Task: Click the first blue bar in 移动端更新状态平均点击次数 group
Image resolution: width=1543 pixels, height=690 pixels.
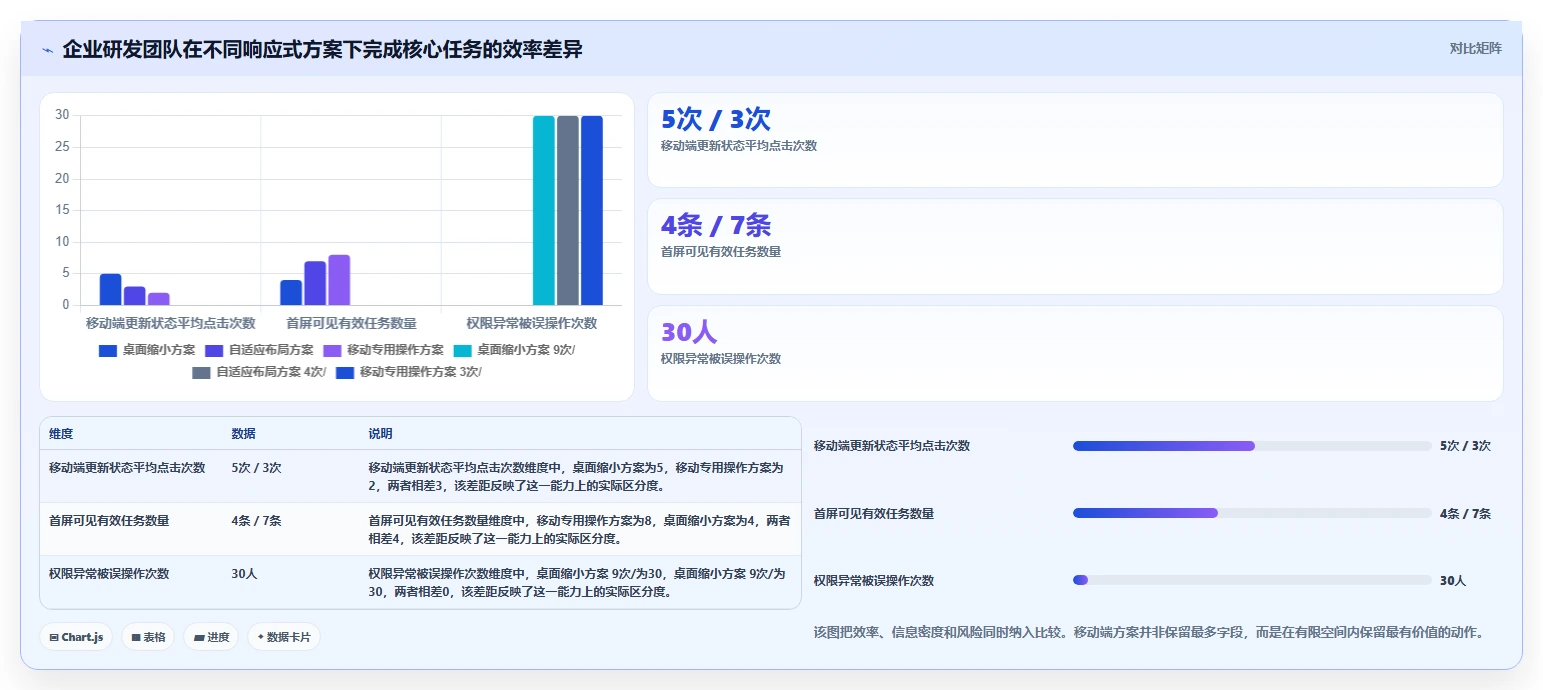Action: 110,289
